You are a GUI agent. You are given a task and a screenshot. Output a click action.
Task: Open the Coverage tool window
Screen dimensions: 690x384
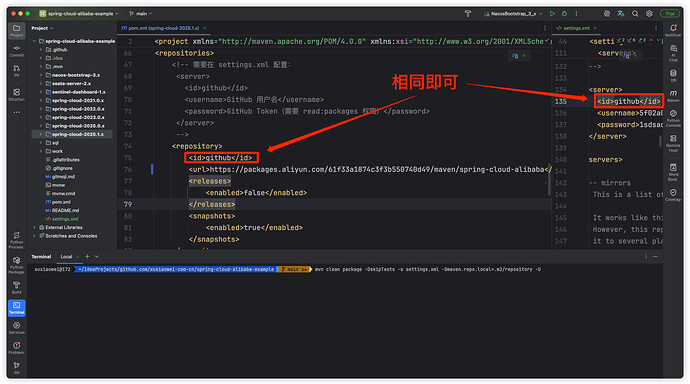[673, 195]
